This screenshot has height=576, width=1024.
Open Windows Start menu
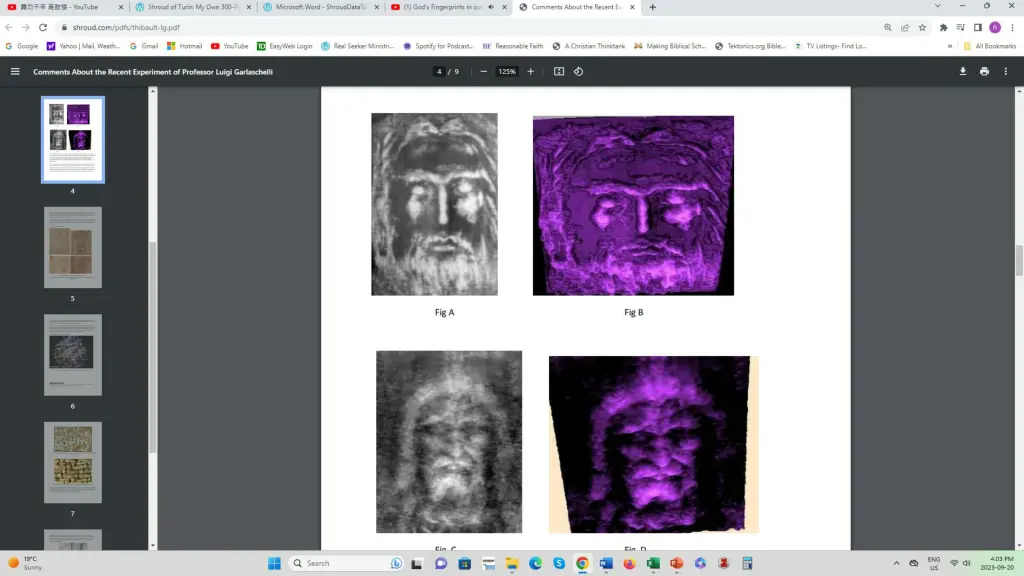click(274, 563)
